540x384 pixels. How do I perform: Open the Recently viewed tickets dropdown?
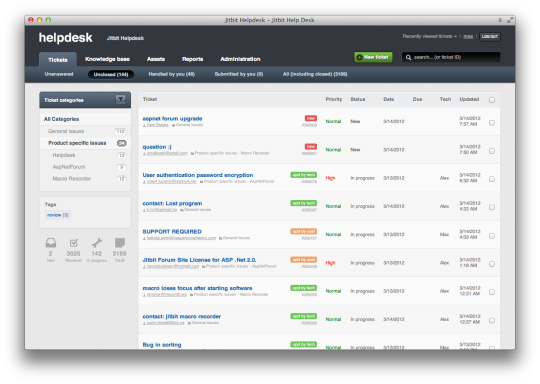[x=429, y=36]
